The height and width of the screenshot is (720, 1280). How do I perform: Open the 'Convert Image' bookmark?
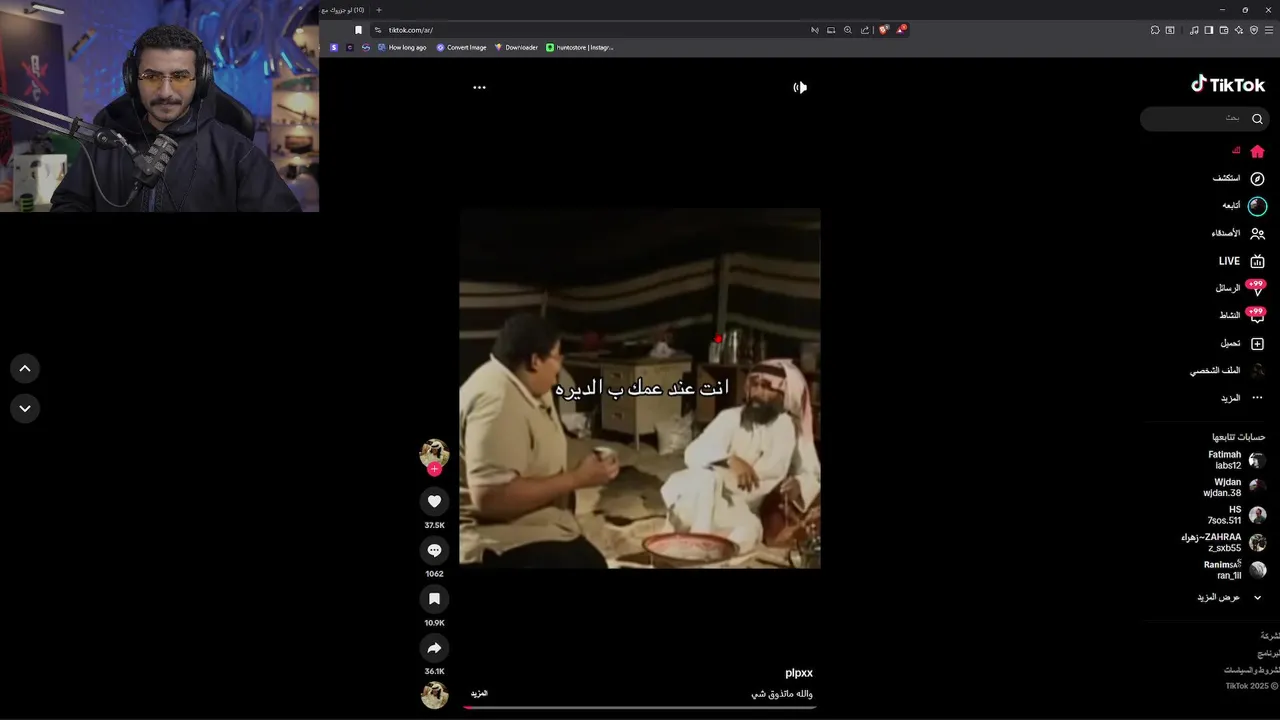pos(461,47)
